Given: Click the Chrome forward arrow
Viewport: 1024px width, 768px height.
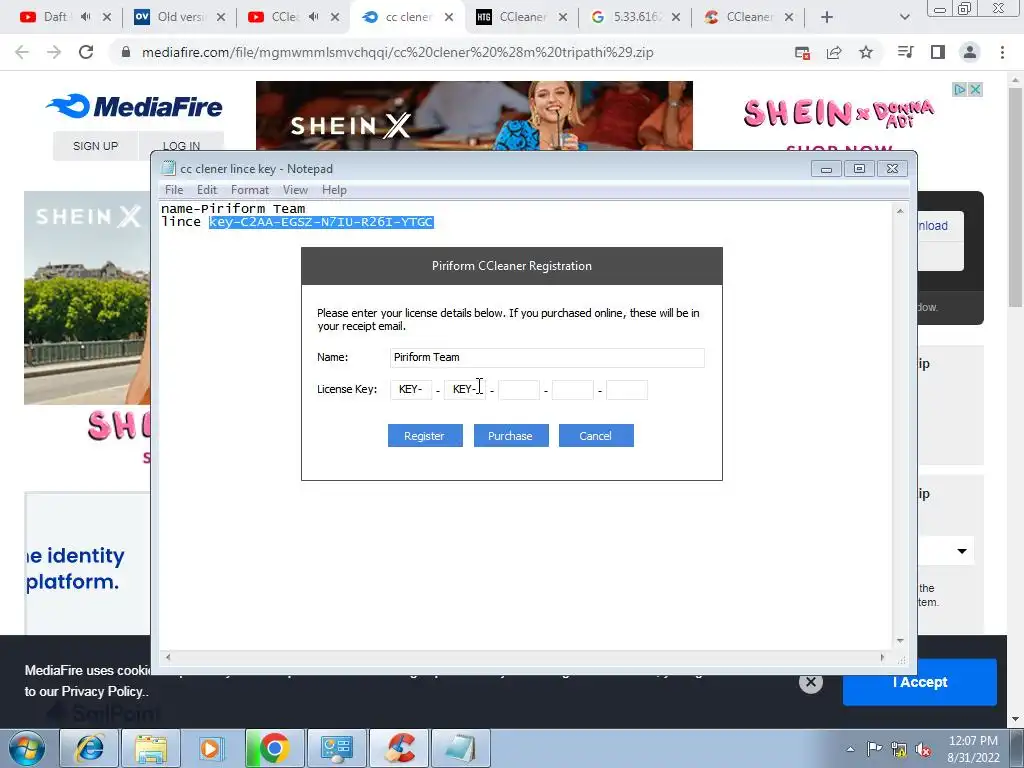Looking at the screenshot, I should tap(54, 52).
